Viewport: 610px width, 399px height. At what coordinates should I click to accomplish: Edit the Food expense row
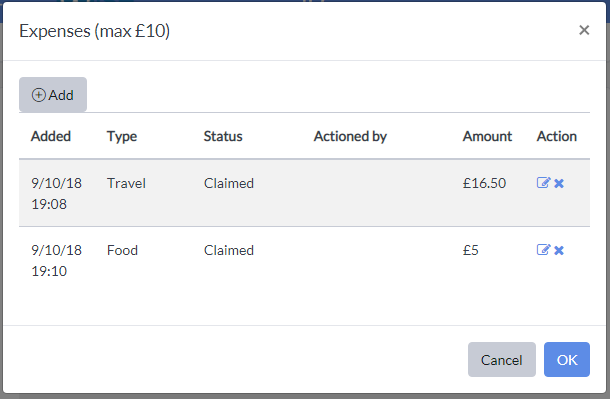543,250
